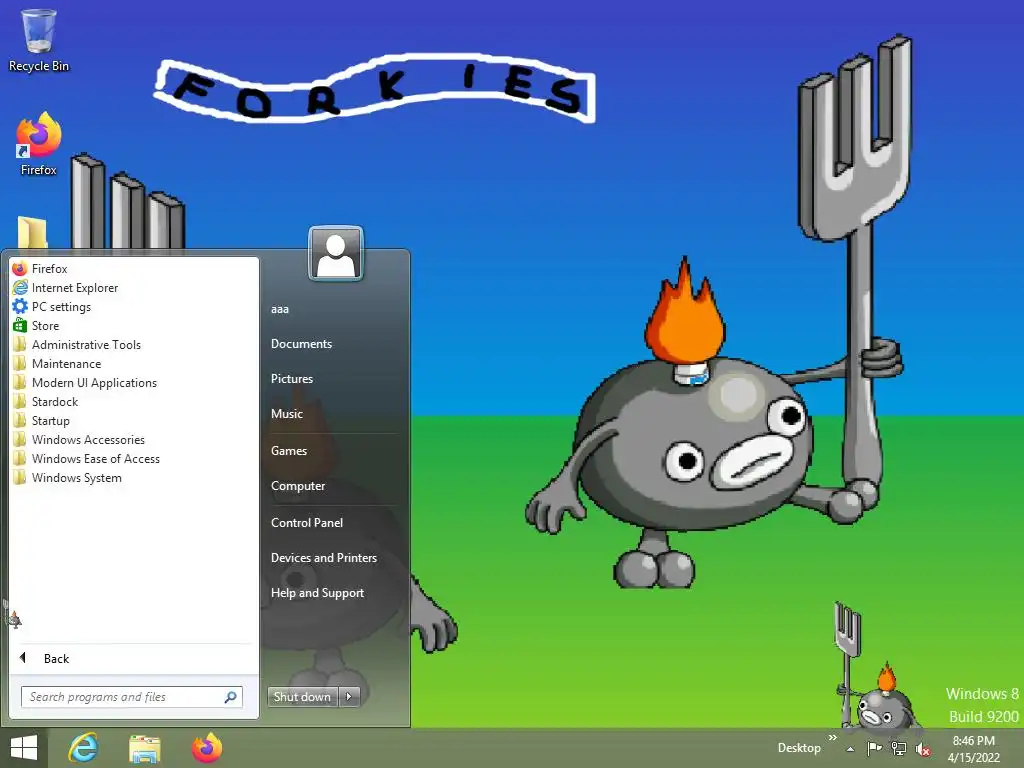
Task: Open Firefox from the taskbar
Action: click(206, 748)
